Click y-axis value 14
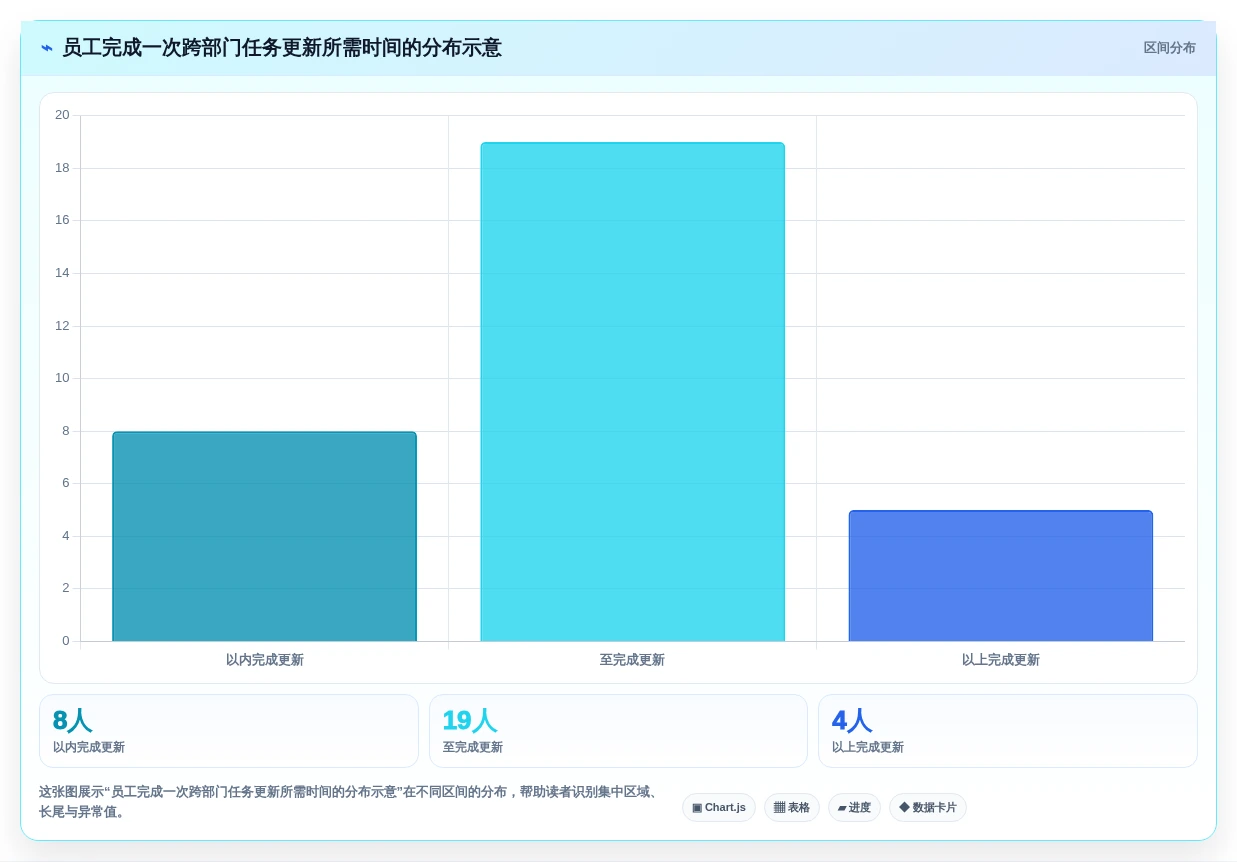Screen dimensions: 1237x862 (62, 273)
